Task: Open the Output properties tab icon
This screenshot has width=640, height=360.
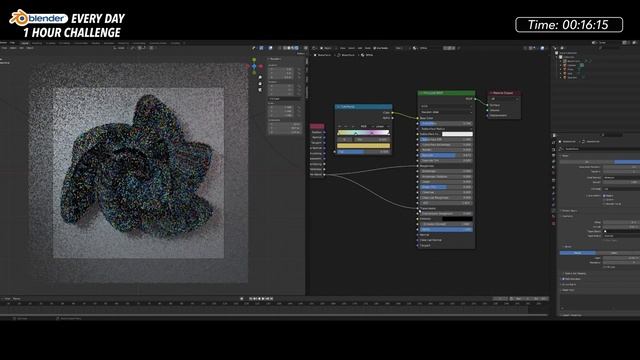Action: coord(554,155)
